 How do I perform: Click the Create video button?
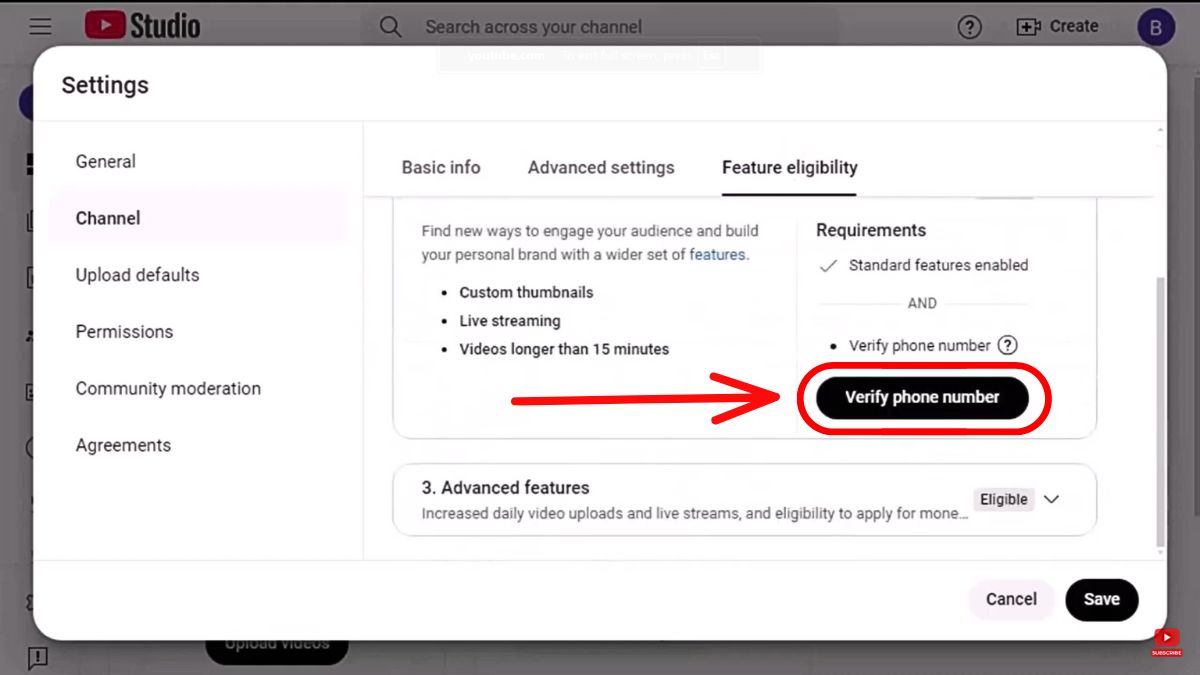(1057, 27)
